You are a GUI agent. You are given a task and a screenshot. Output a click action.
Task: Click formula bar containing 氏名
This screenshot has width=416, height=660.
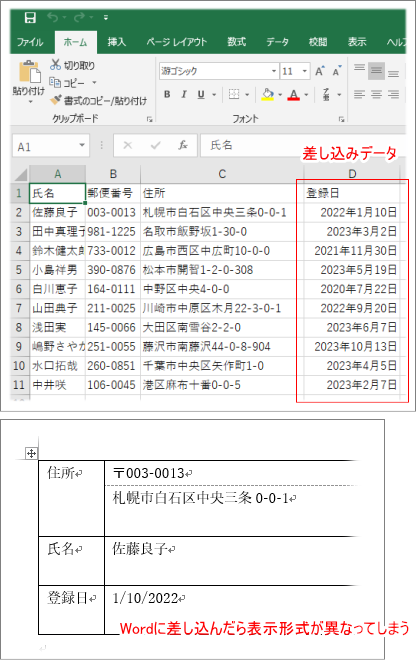[x=303, y=146]
